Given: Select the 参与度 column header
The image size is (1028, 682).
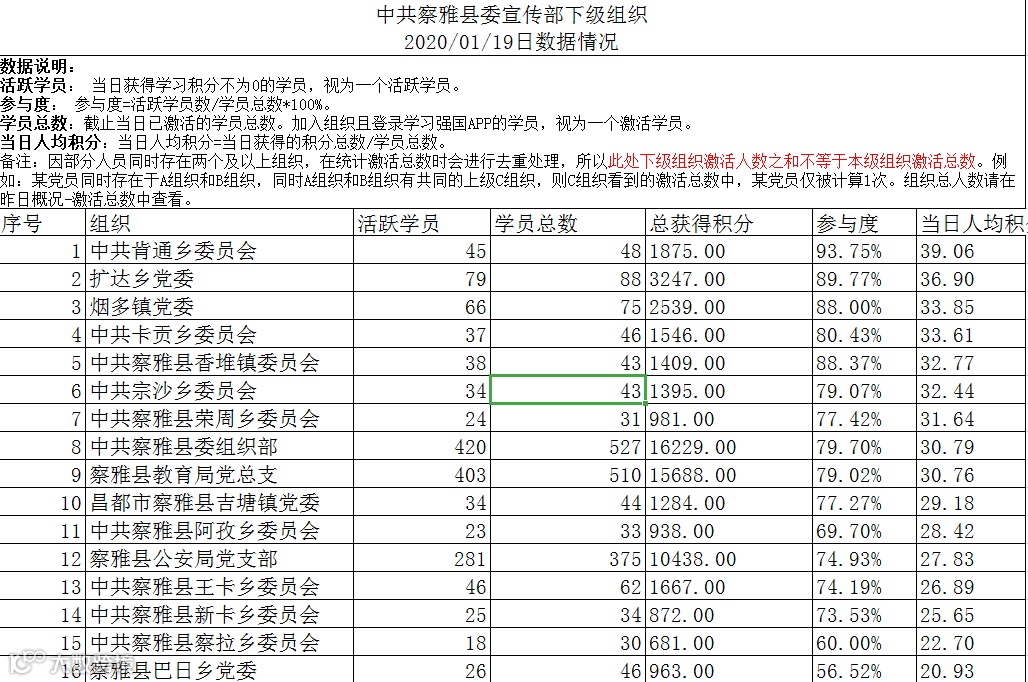Looking at the screenshot, I should (x=864, y=224).
